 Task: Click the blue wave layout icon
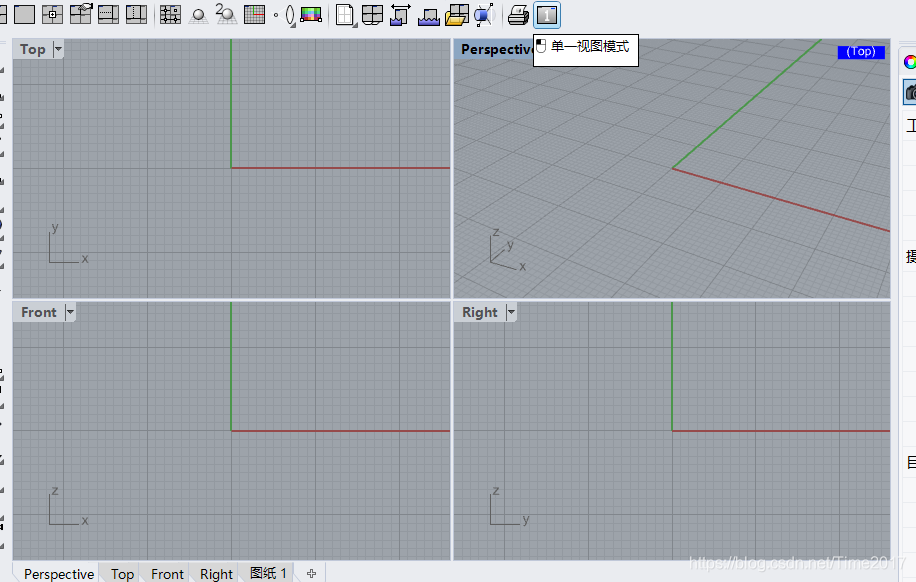[428, 16]
